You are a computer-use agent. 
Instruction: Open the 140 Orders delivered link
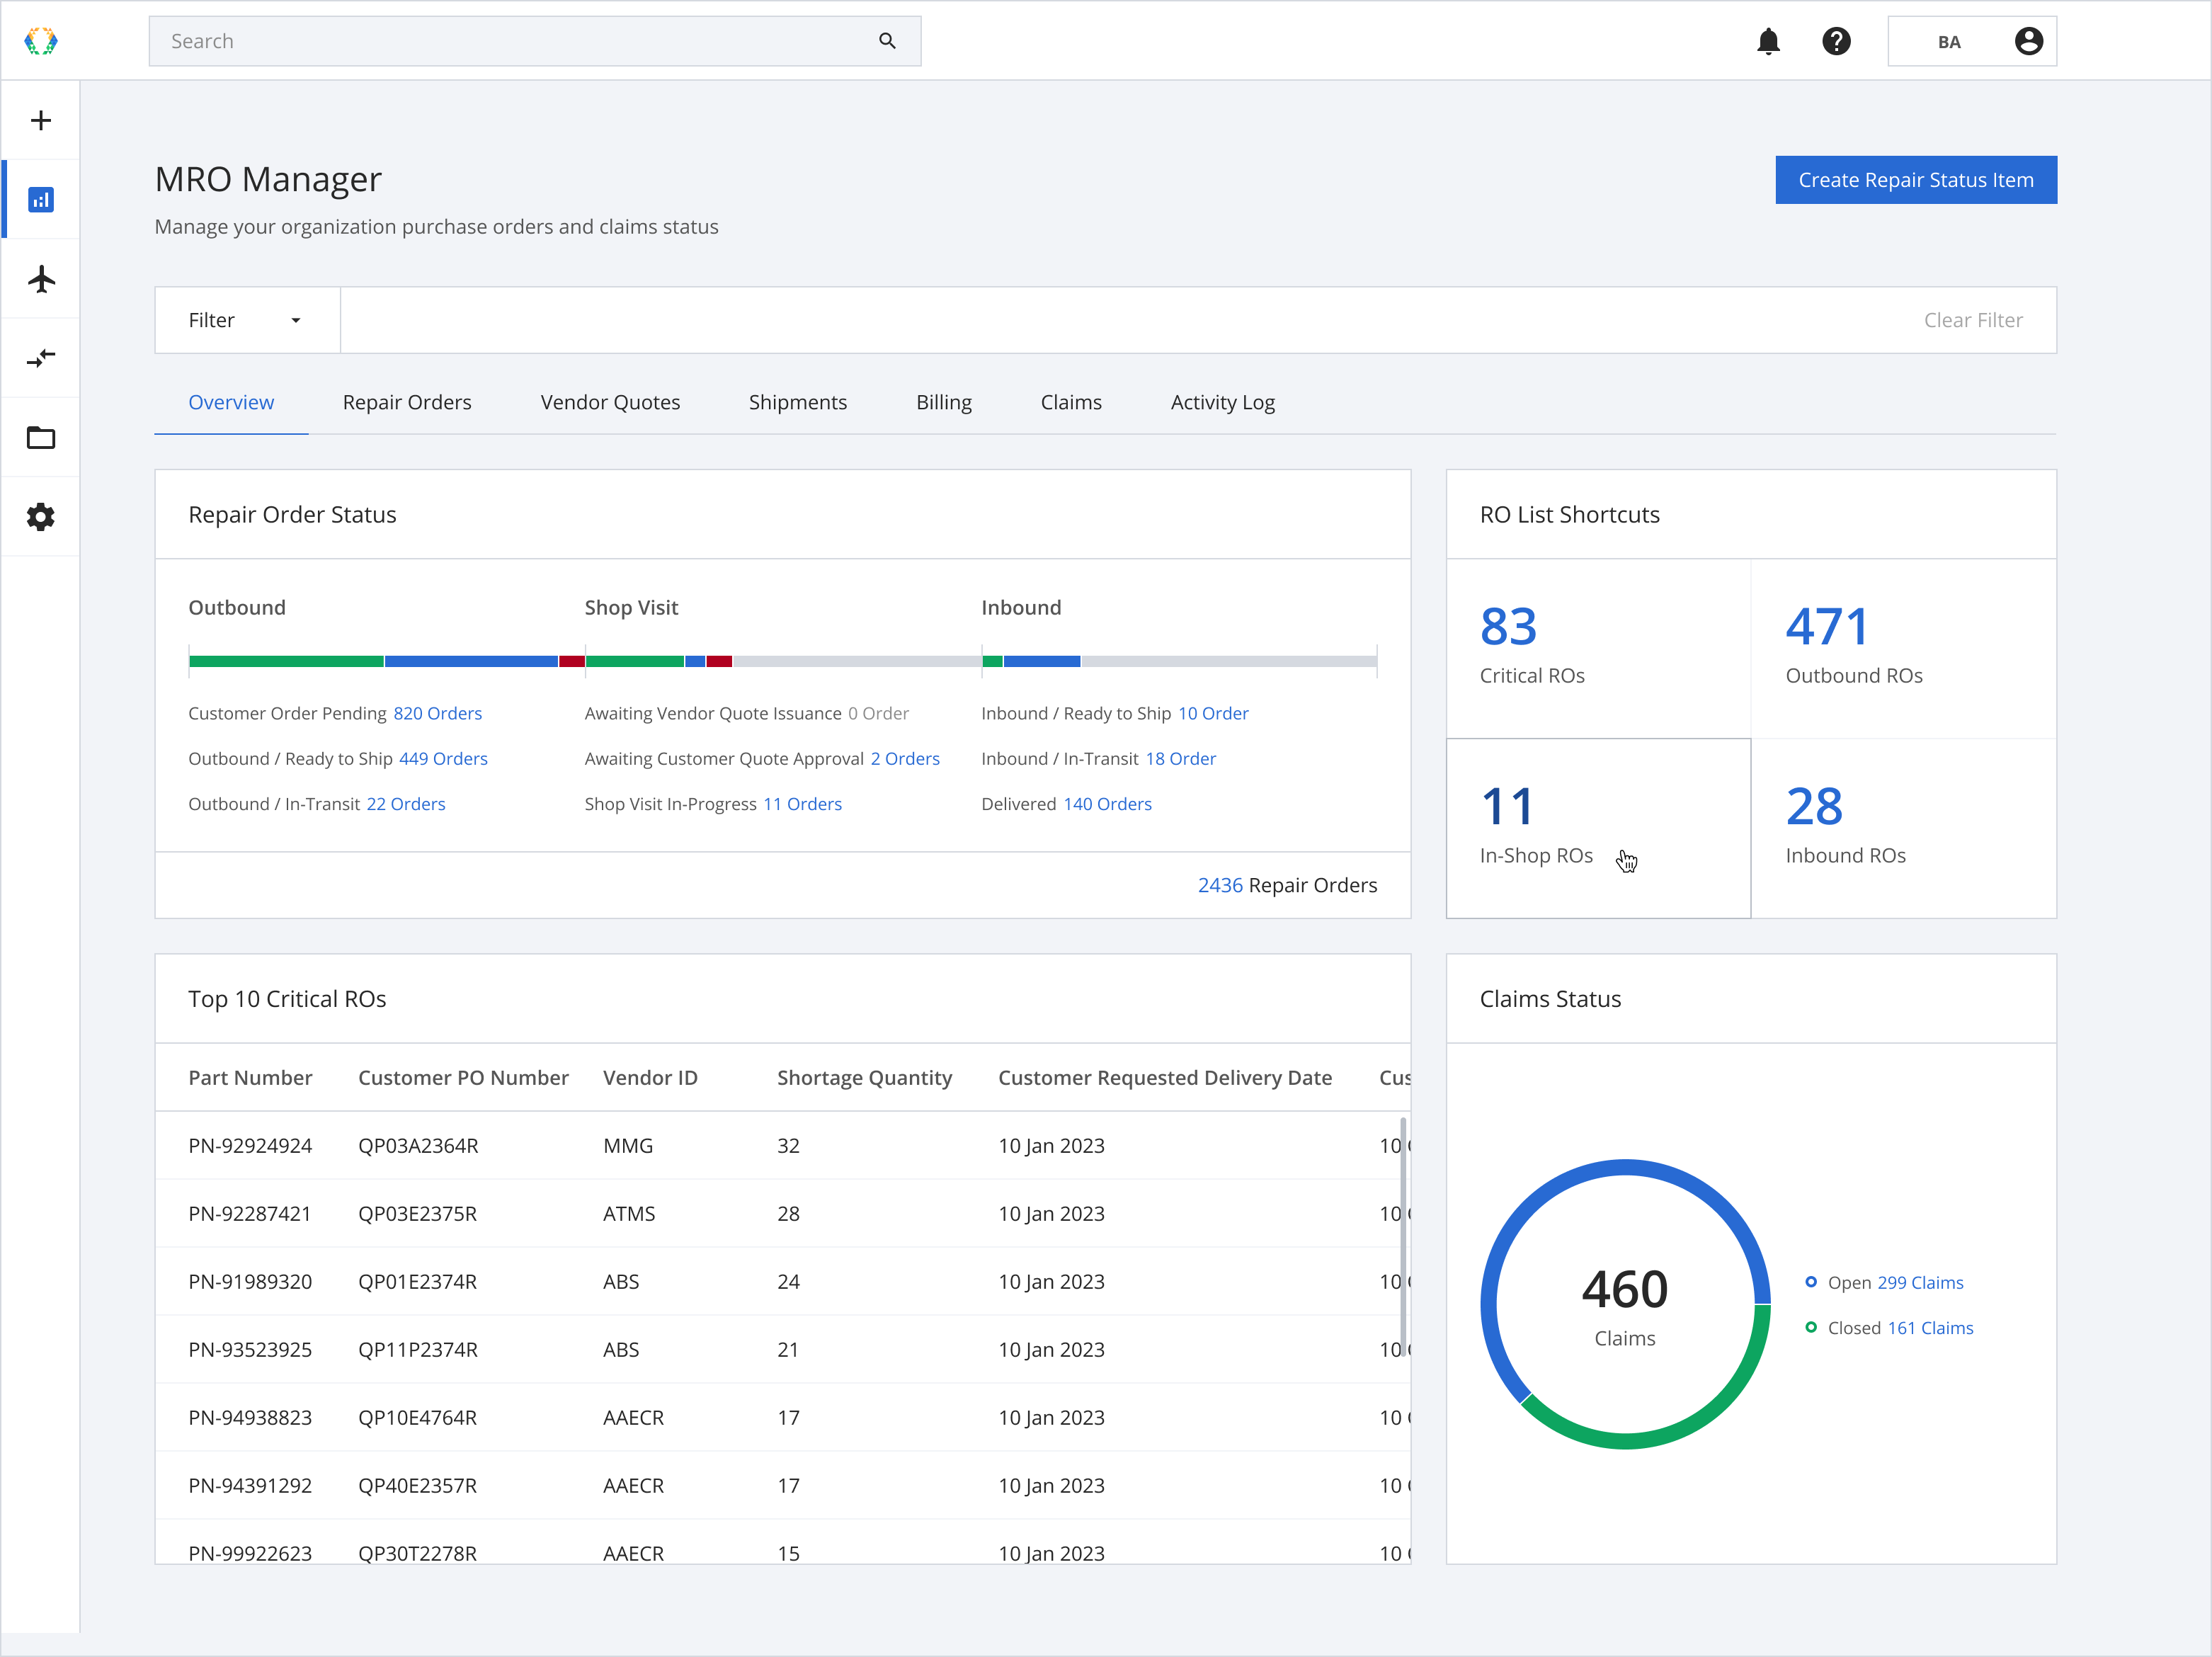pyautogui.click(x=1107, y=804)
